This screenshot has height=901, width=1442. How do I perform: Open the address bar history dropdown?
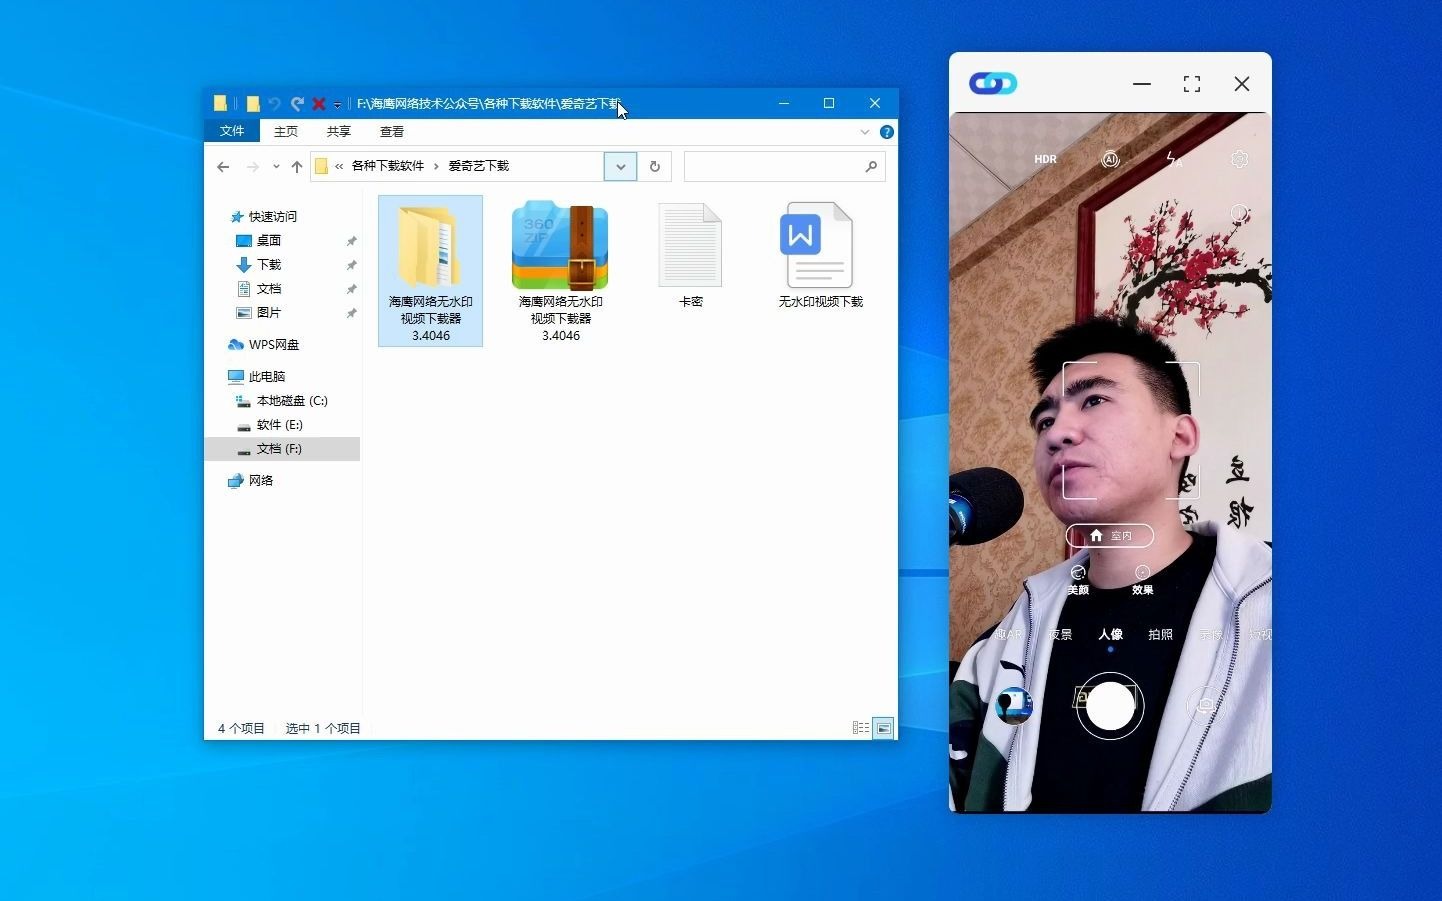[x=620, y=166]
